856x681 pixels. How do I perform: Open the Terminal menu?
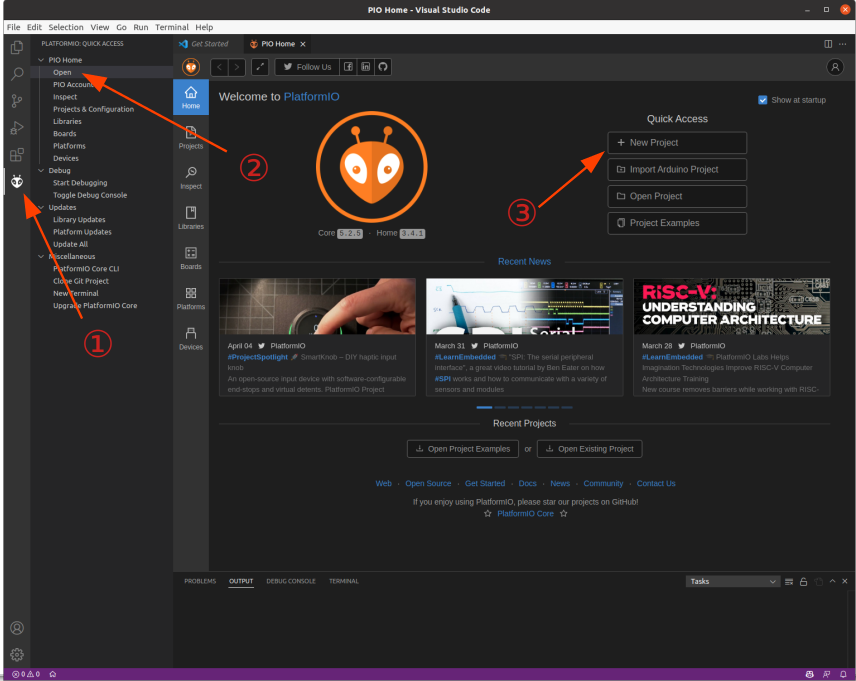click(171, 27)
